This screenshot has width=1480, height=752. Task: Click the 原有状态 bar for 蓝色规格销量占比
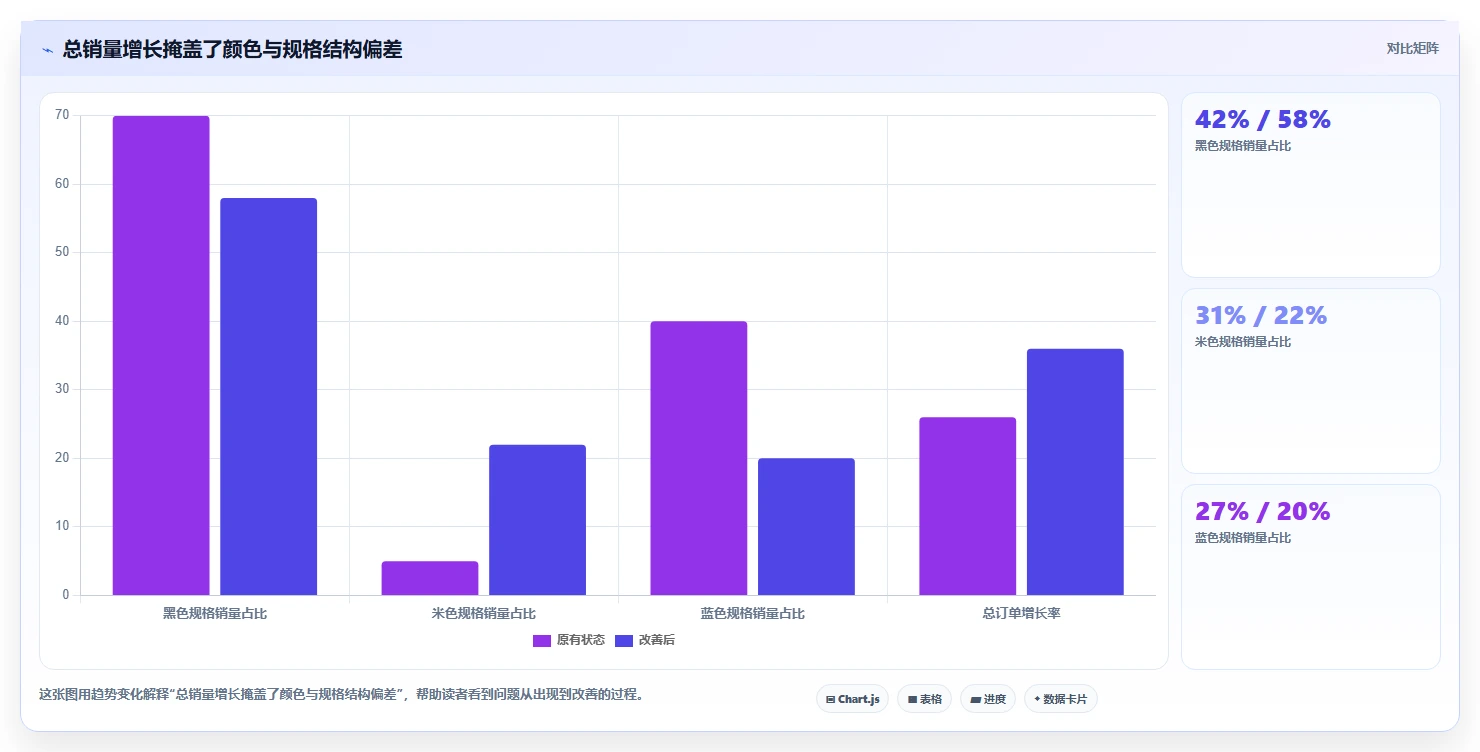(699, 458)
